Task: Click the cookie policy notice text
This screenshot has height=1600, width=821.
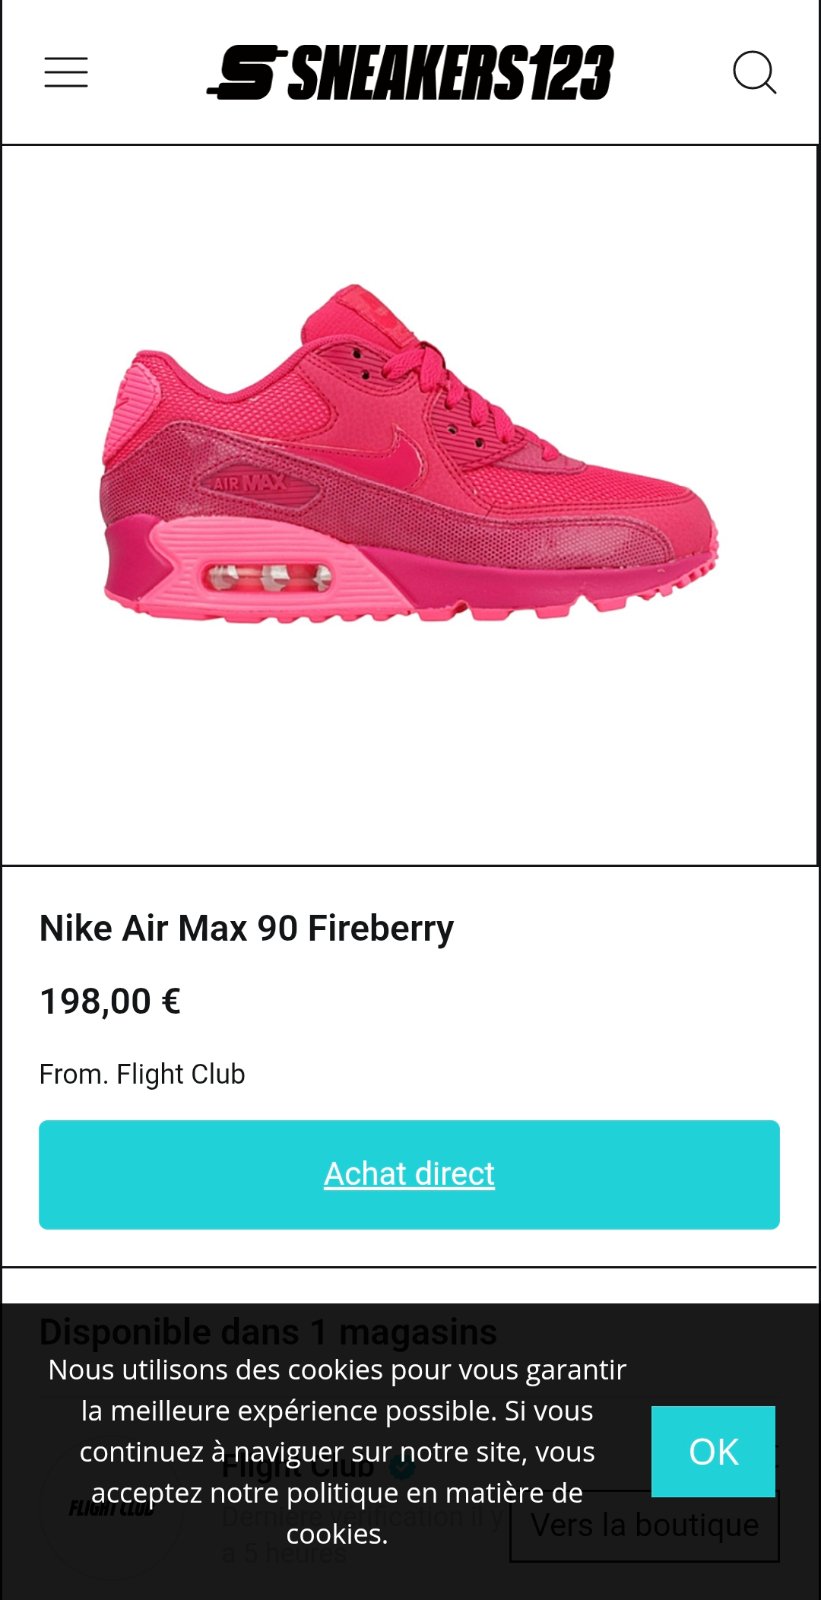Action: tap(337, 1451)
